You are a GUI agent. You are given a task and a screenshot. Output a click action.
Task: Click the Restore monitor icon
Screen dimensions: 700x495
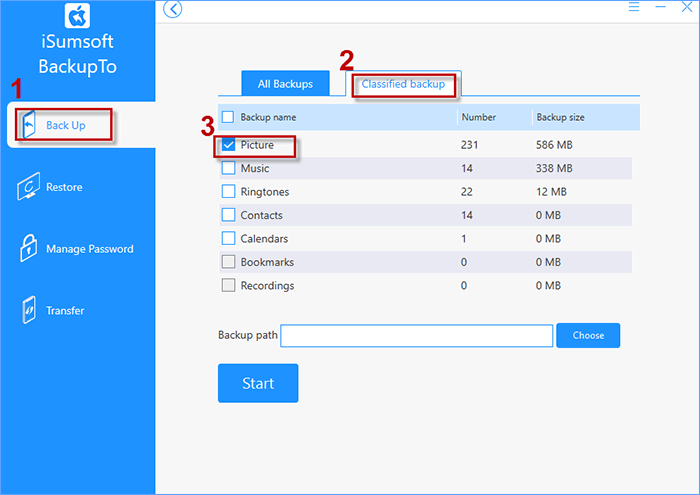tap(29, 186)
